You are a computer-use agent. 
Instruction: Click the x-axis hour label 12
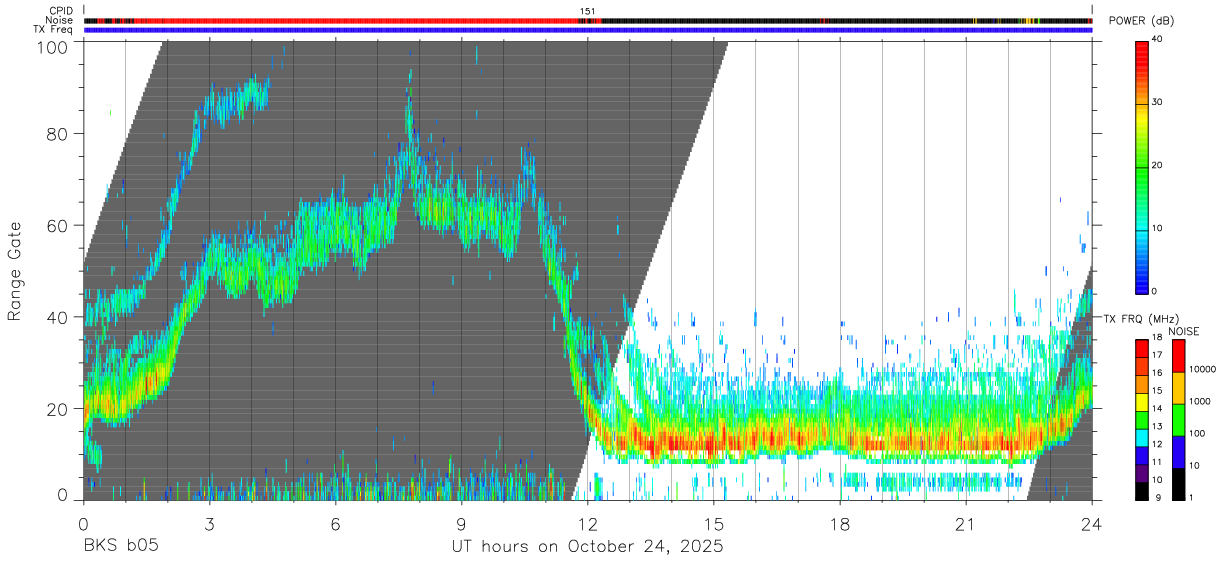point(588,524)
